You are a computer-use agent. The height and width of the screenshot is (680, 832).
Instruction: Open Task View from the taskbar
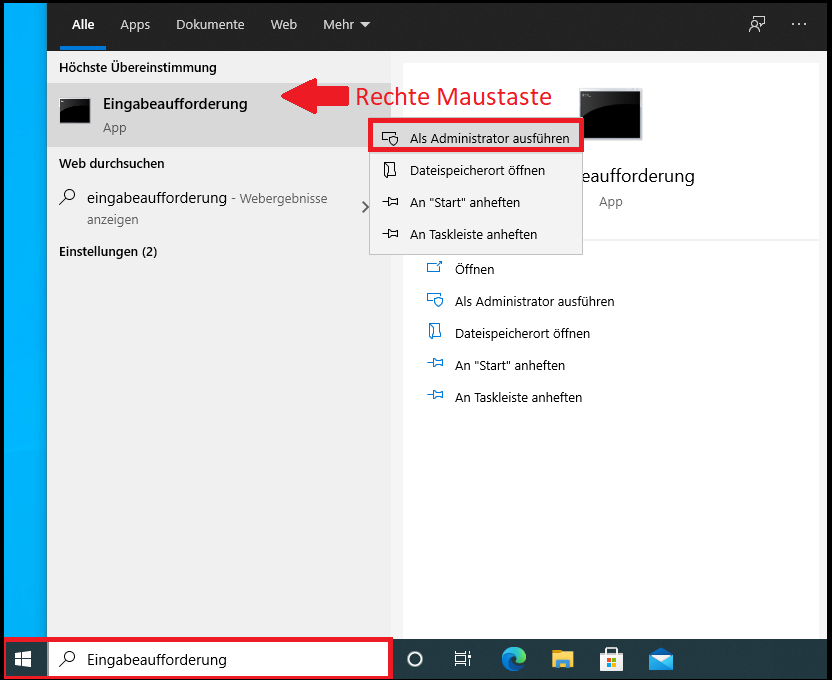(x=462, y=659)
